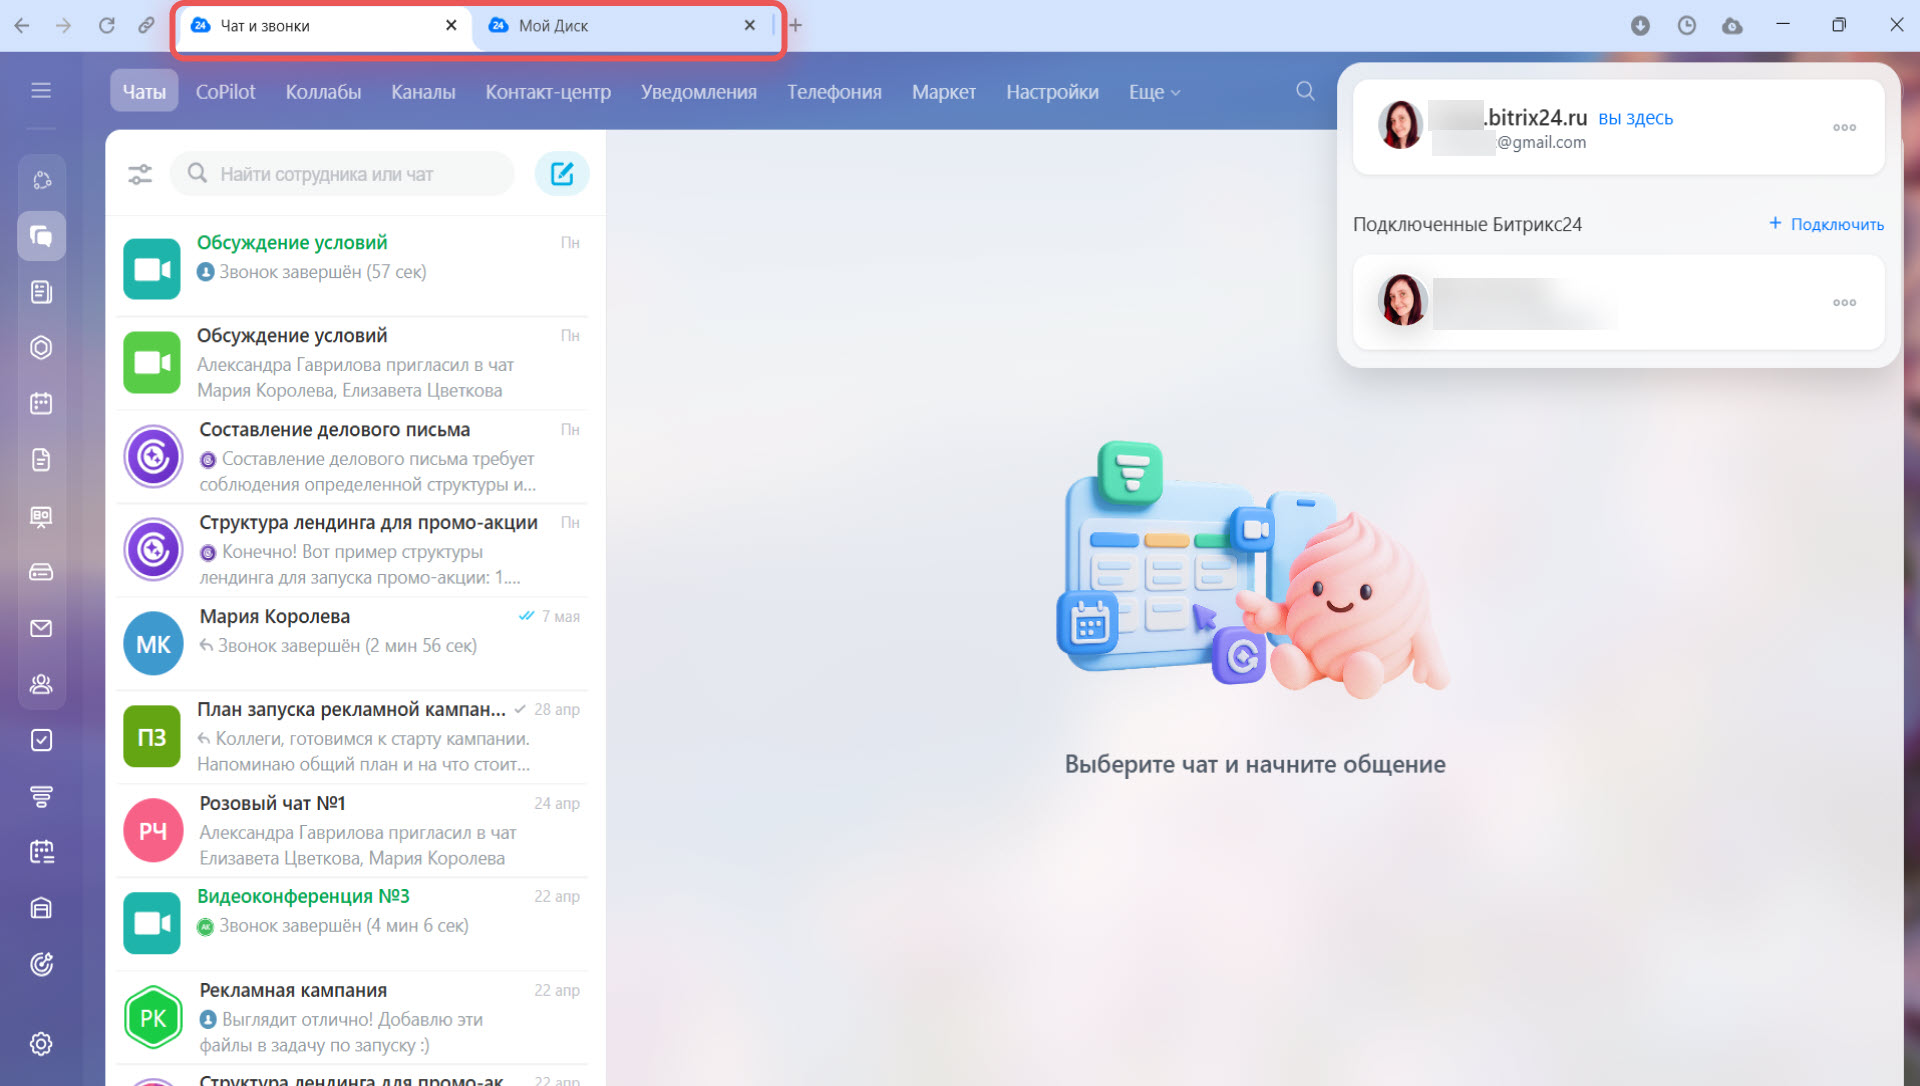Open the calendar sidebar icon
Viewport: 1920px width, 1086px height.
tap(41, 404)
